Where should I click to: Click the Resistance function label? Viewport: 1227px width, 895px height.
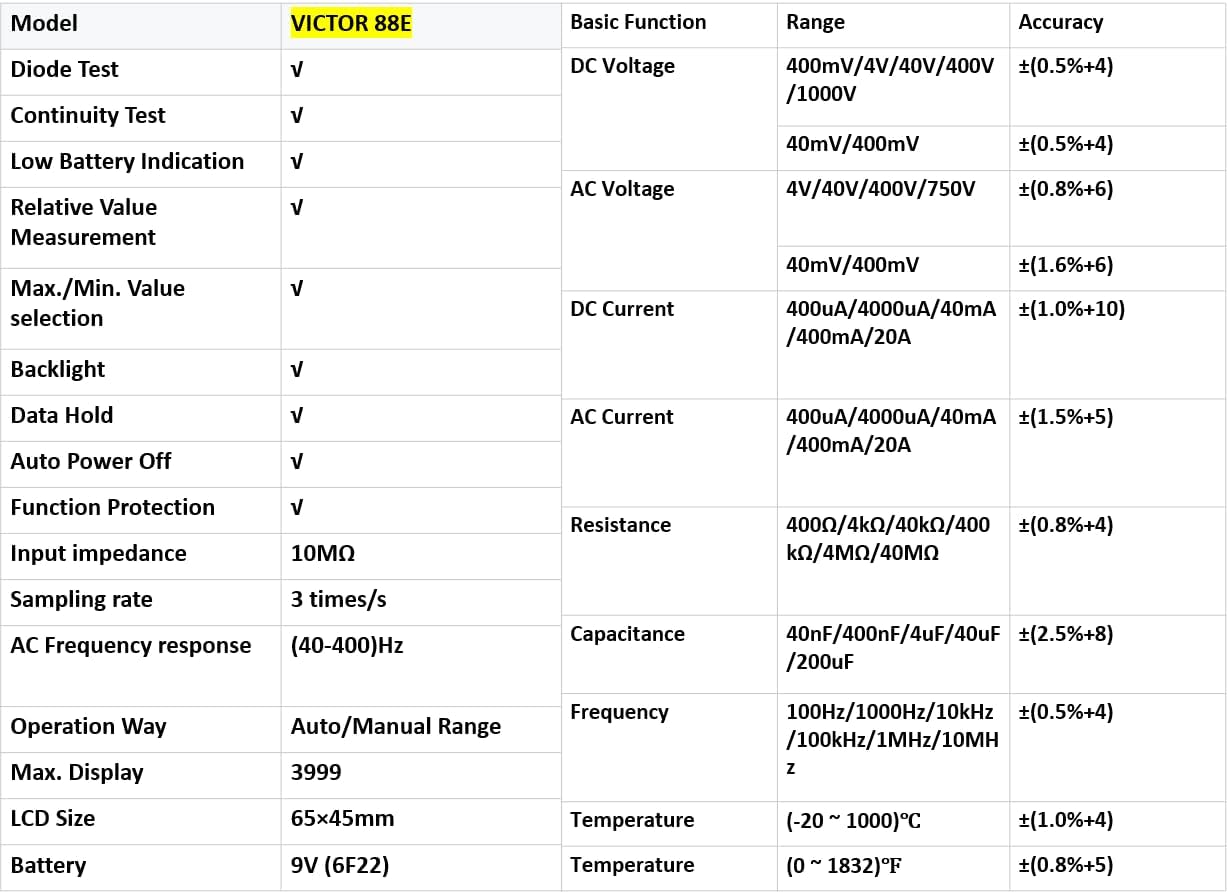click(x=621, y=526)
